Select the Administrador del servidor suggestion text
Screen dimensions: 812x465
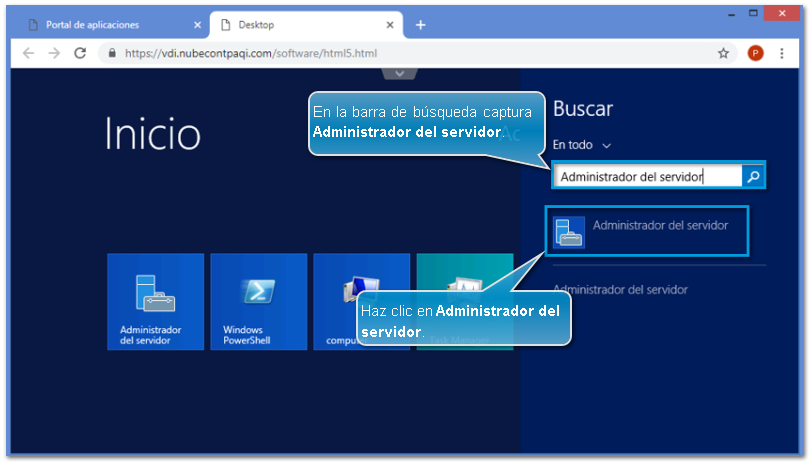click(620, 289)
